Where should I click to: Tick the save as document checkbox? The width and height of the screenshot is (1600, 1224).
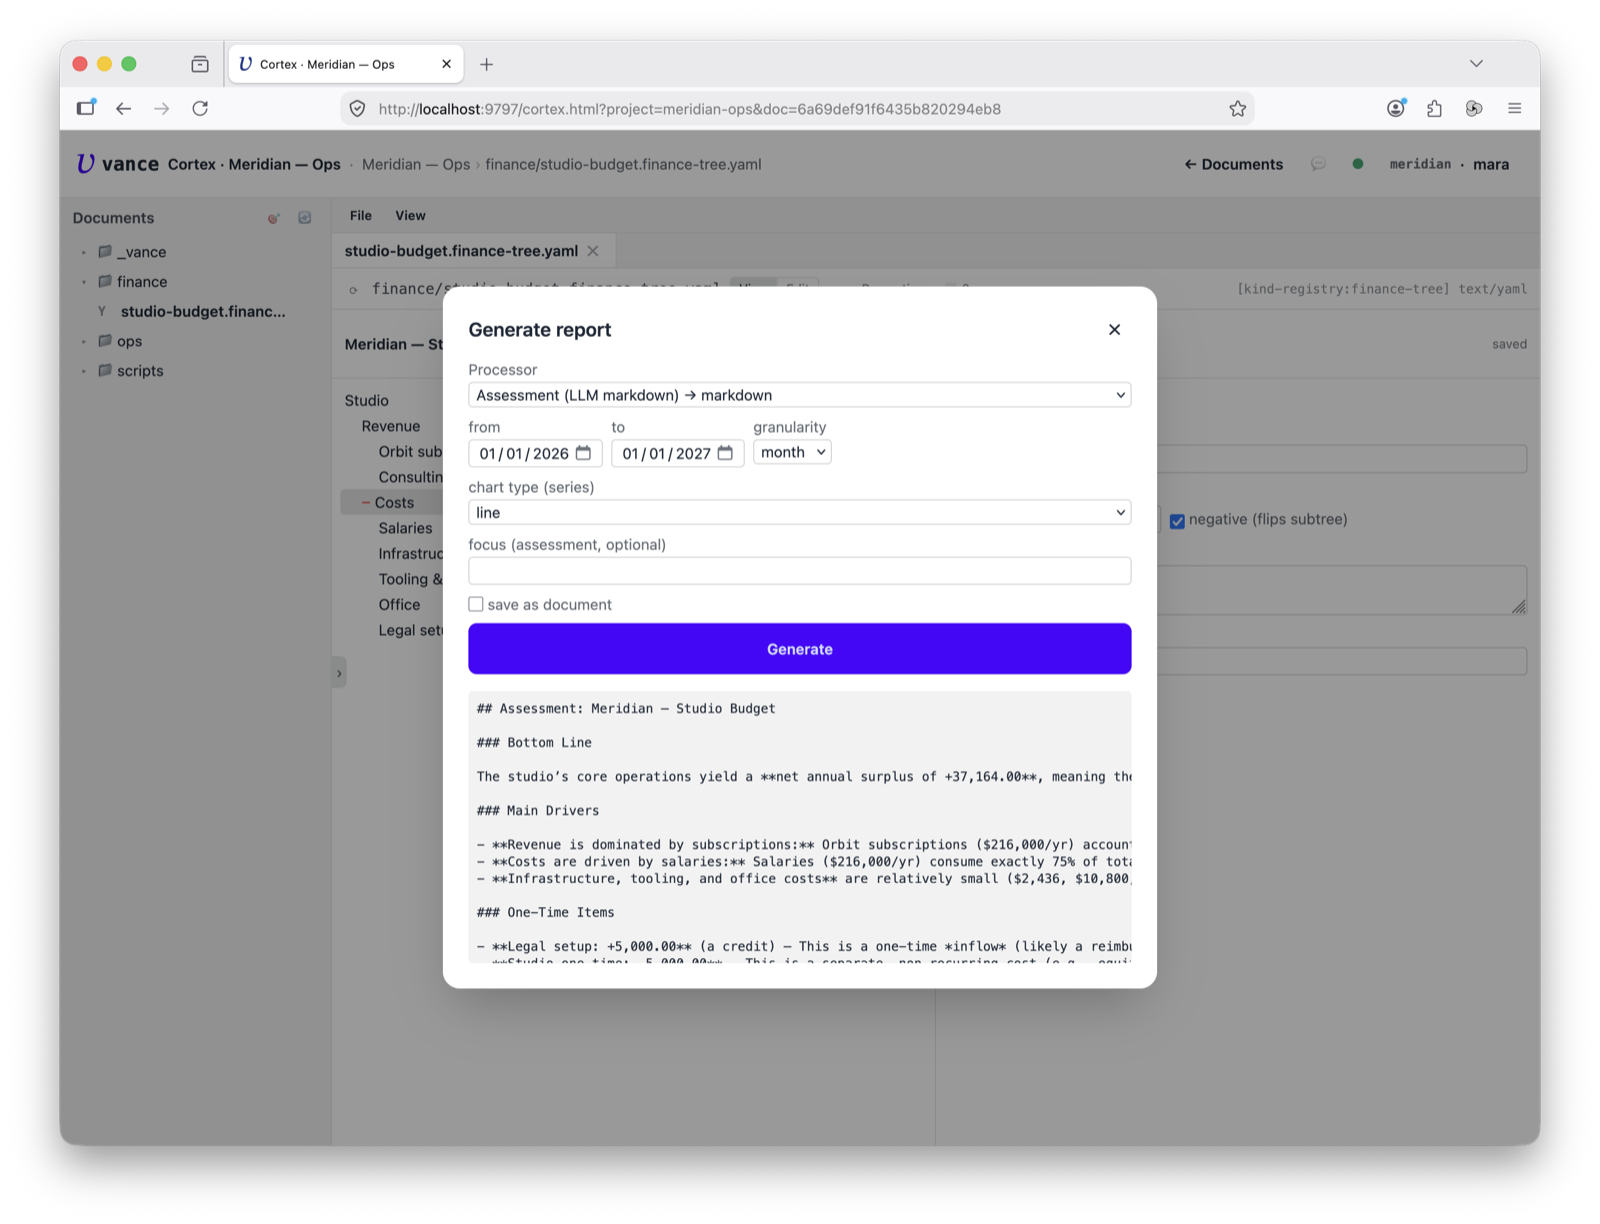click(x=476, y=604)
